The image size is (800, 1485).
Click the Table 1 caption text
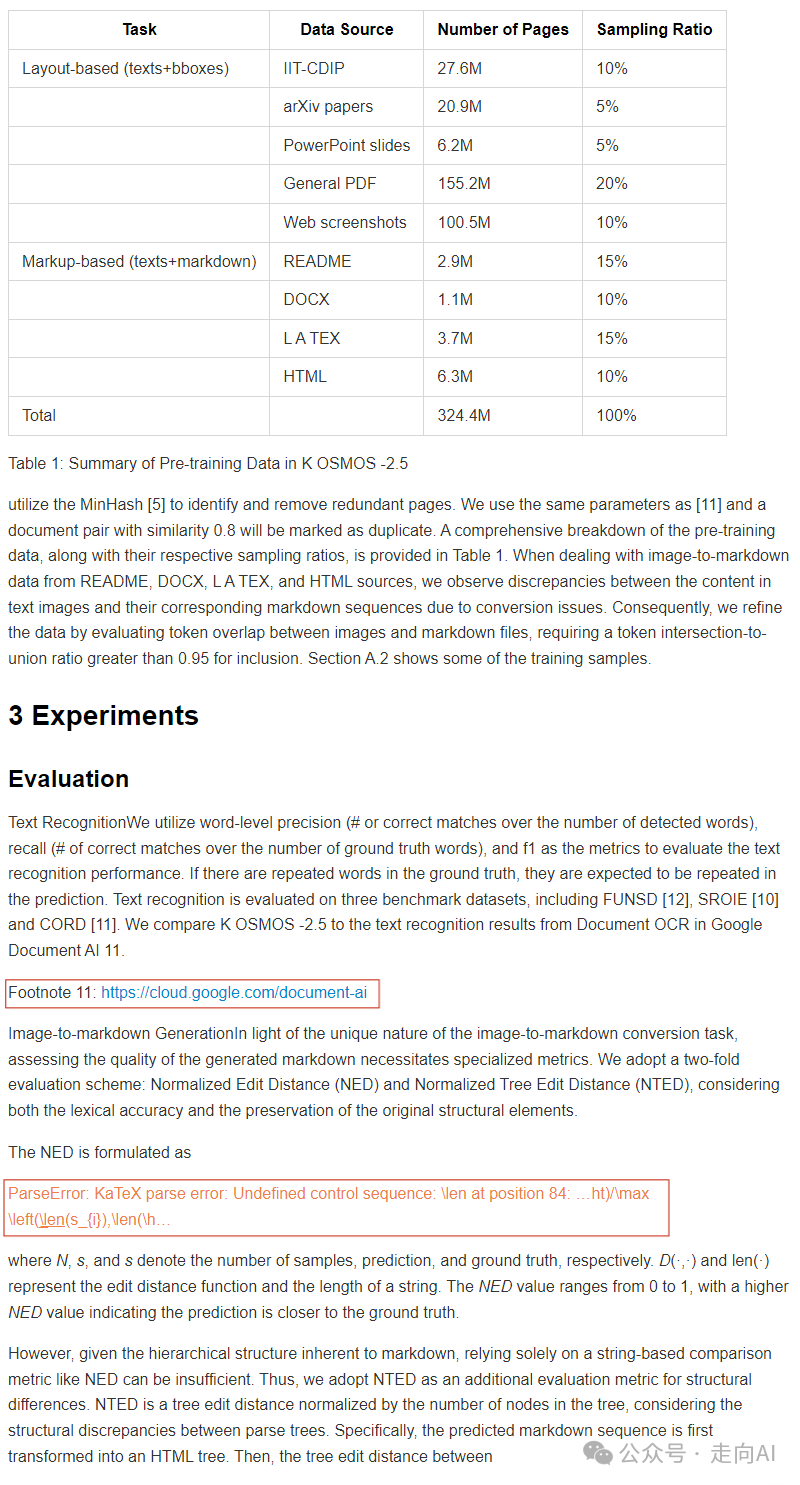point(208,463)
